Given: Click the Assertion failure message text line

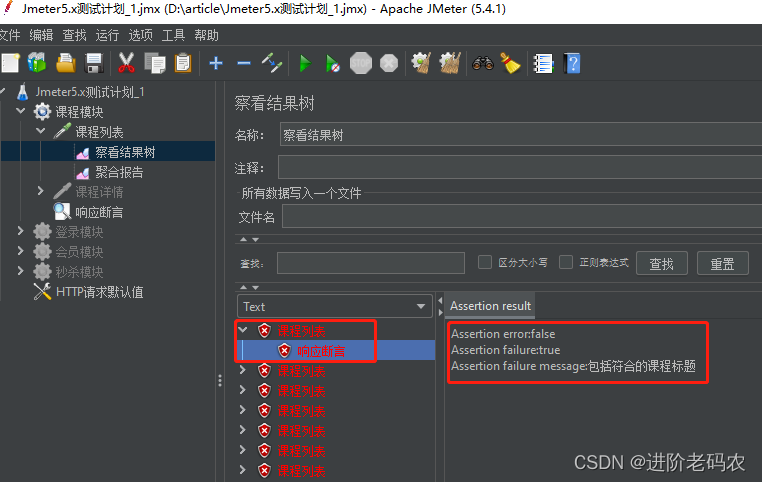Looking at the screenshot, I should 573,366.
